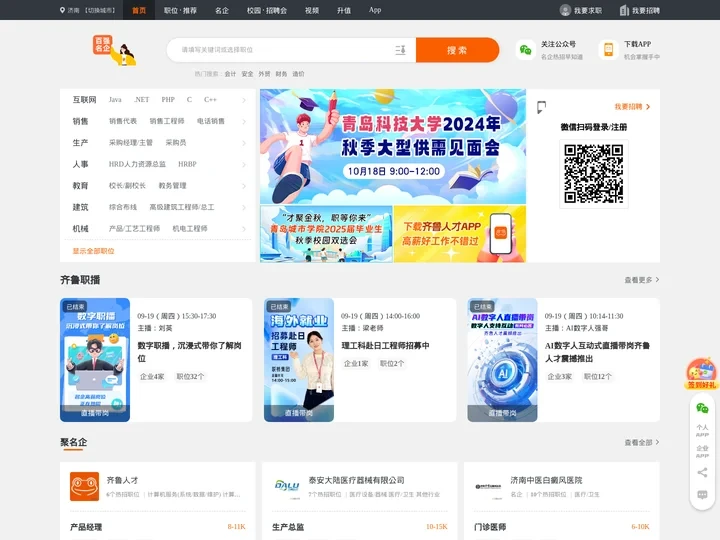The width and height of the screenshot is (720, 540).
Task: Click the floating sidebar WeChat icon
Action: (702, 408)
